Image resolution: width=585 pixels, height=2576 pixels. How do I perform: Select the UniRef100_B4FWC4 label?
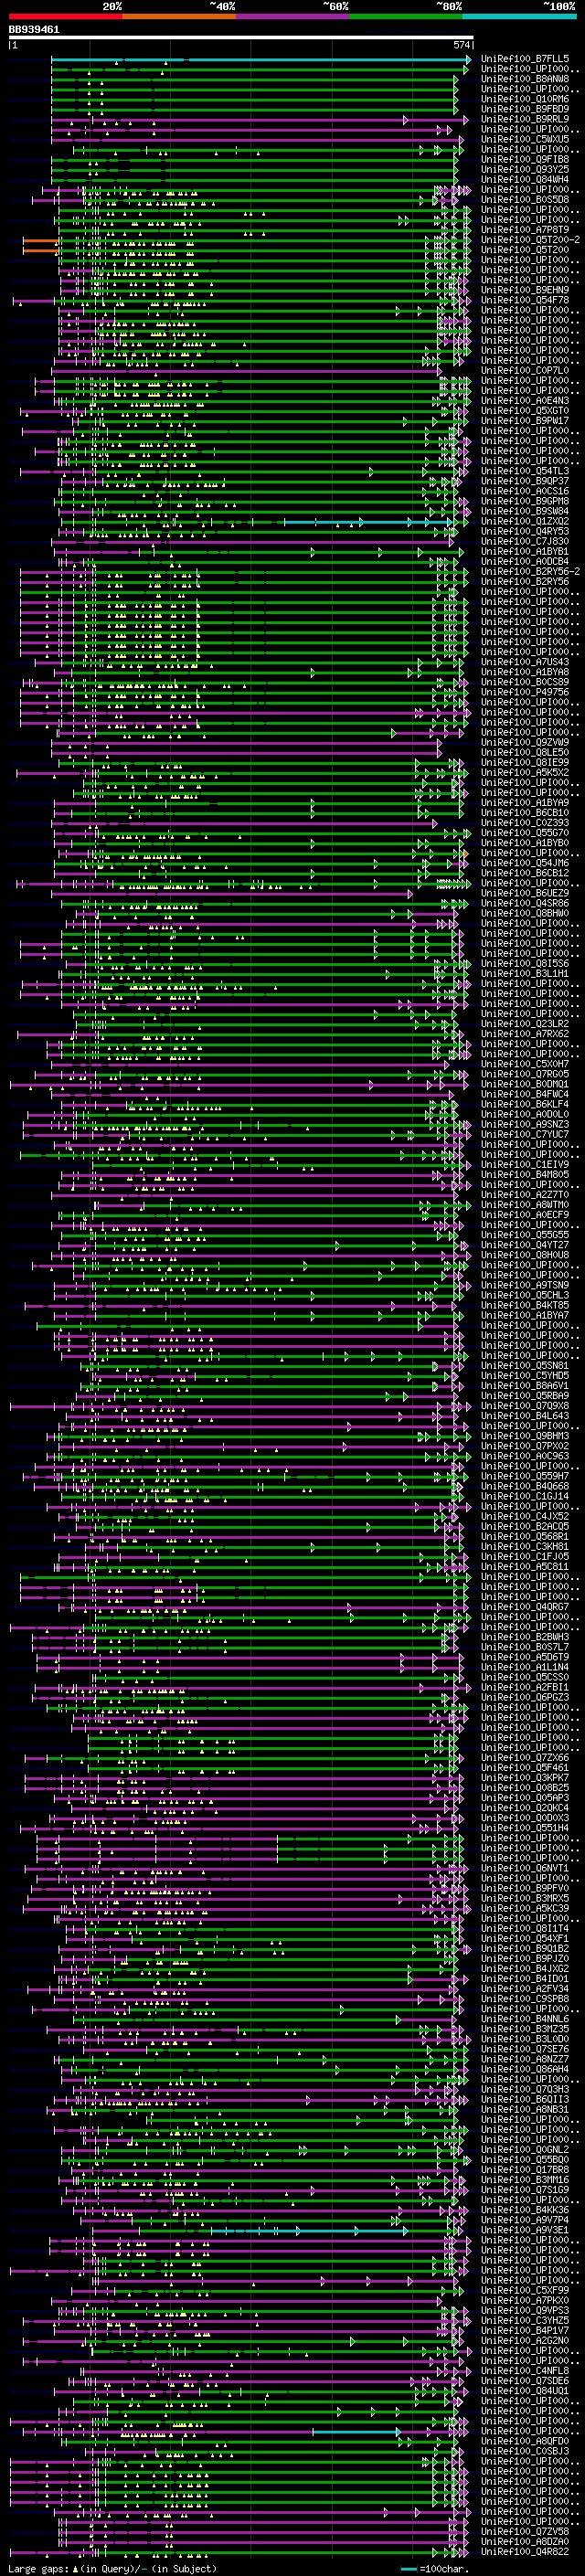click(525, 1094)
